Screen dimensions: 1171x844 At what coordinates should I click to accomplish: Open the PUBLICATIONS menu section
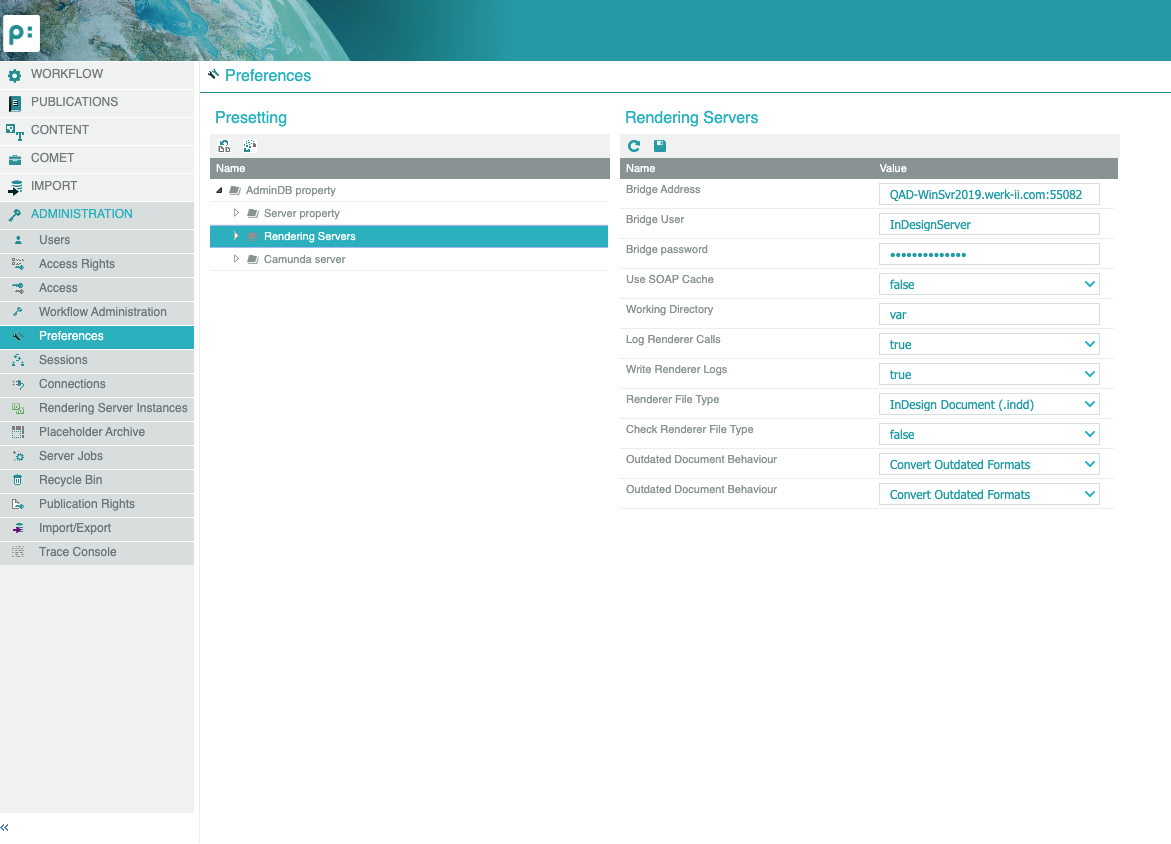[74, 102]
